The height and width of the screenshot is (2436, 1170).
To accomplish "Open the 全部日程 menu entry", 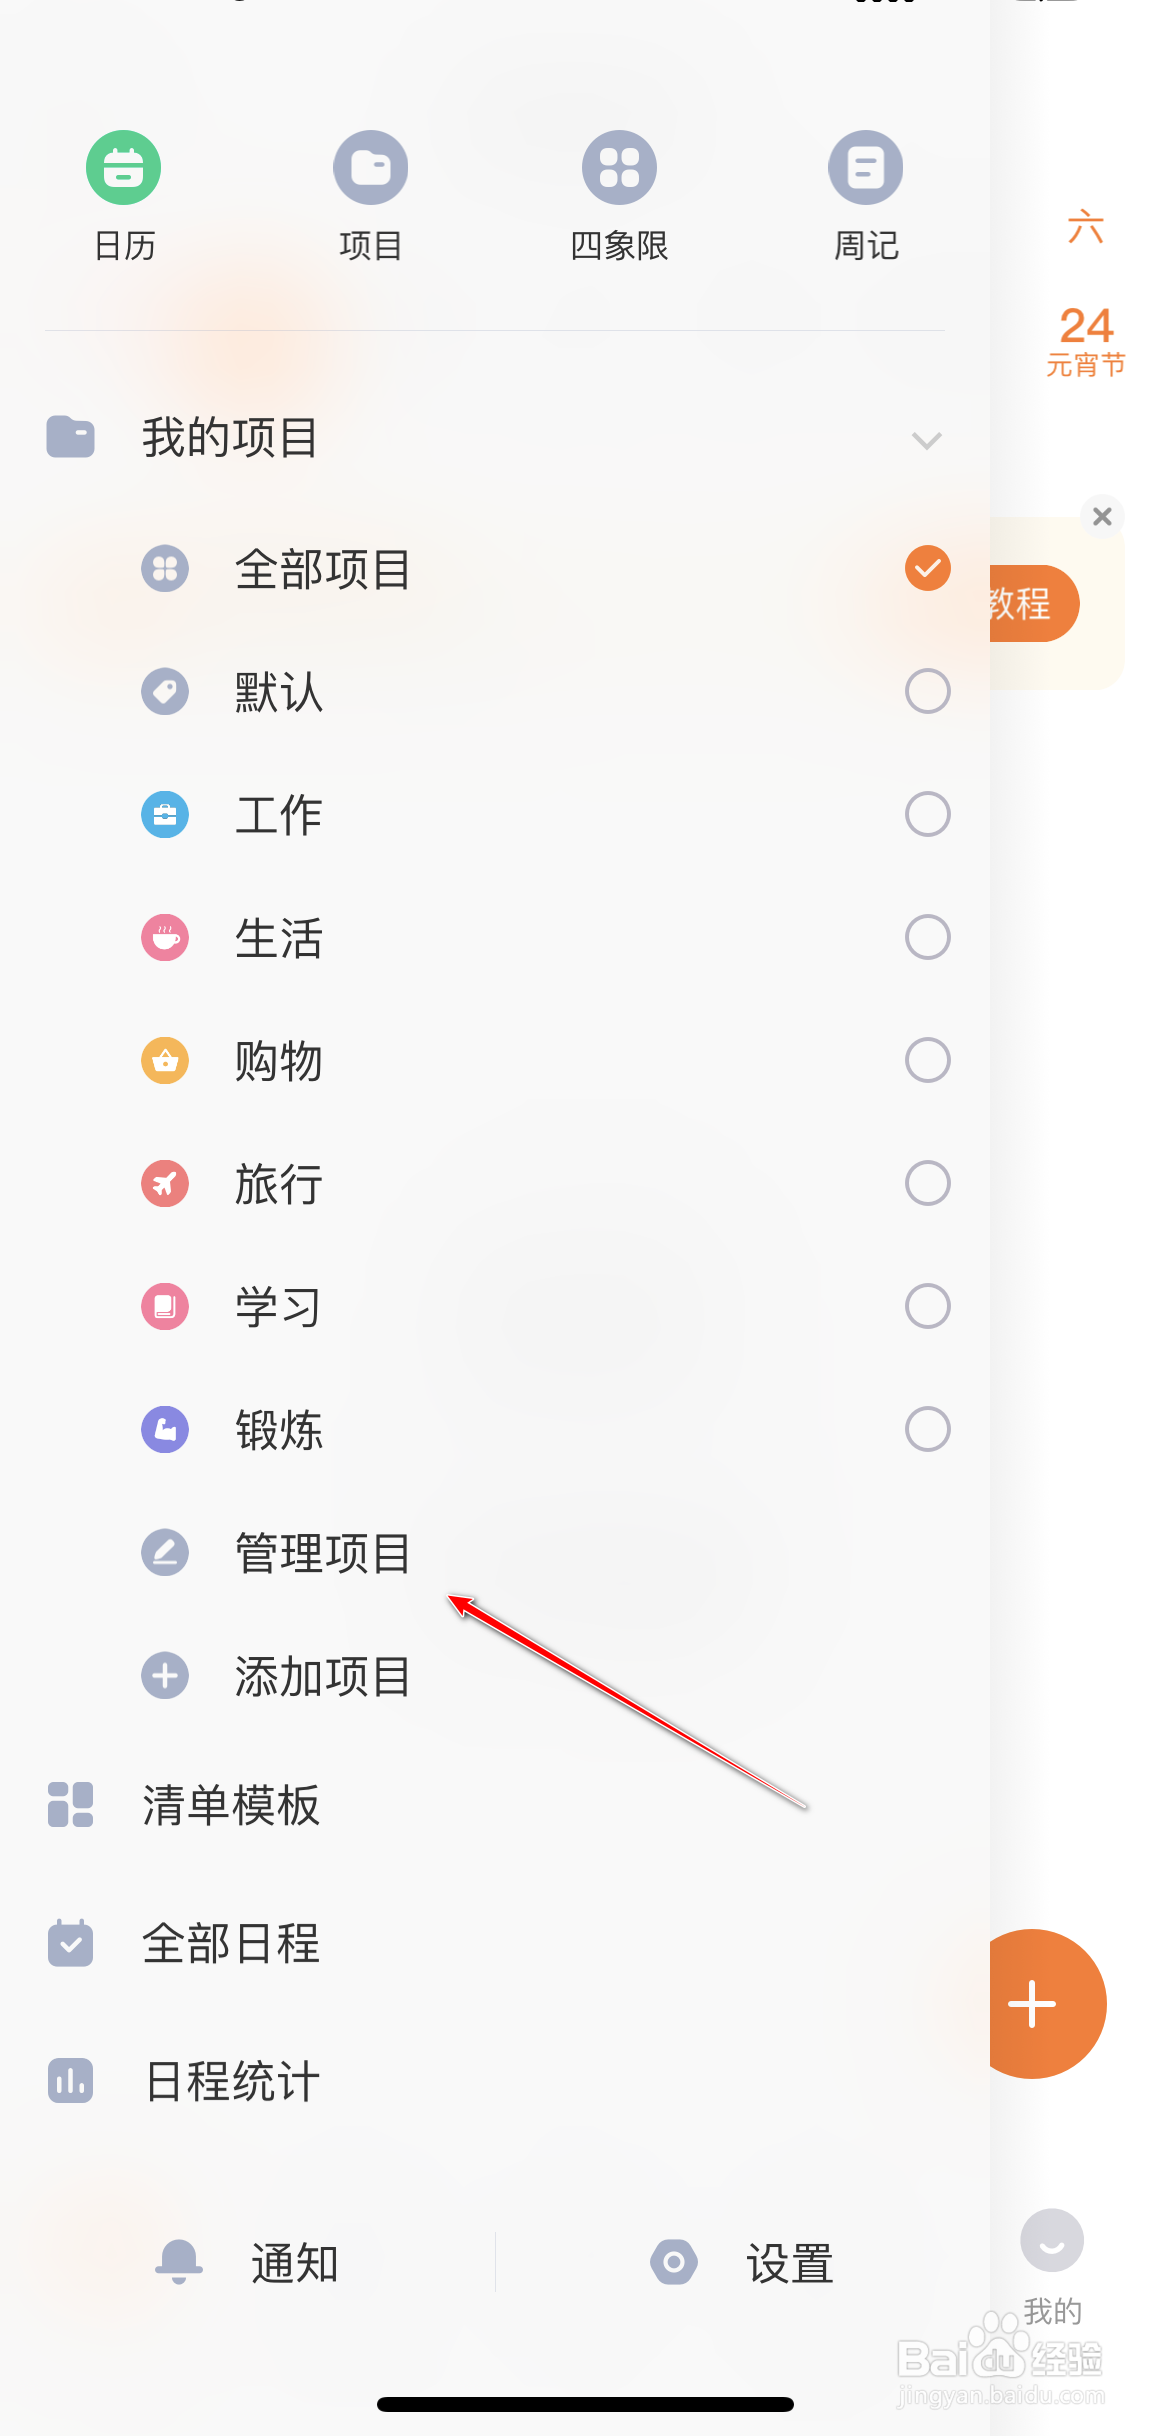I will click(231, 1944).
